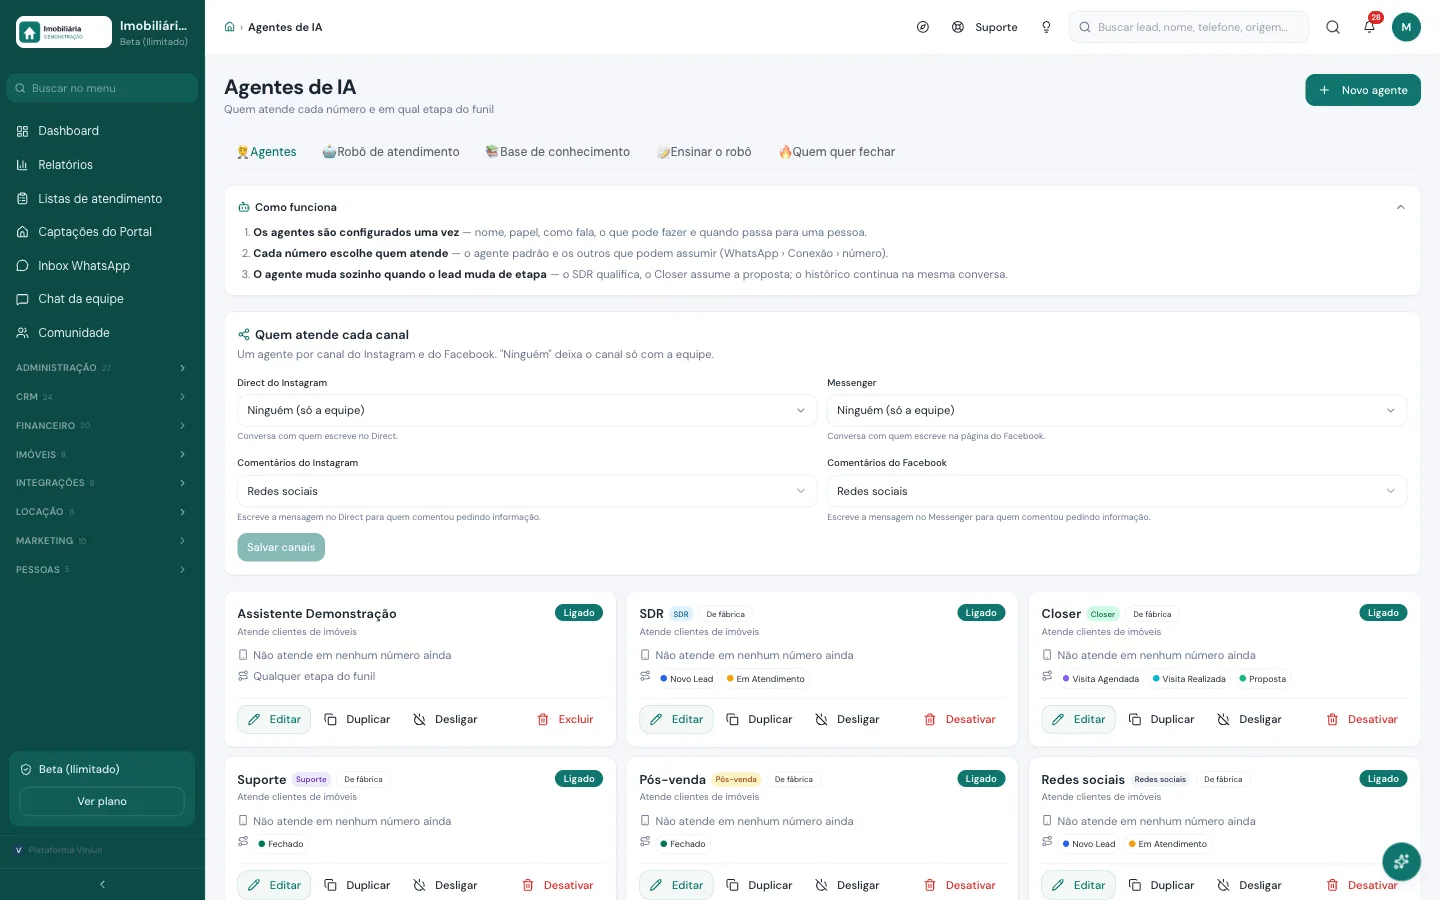The width and height of the screenshot is (1440, 900).
Task: Click the Ver plano button
Action: (102, 801)
